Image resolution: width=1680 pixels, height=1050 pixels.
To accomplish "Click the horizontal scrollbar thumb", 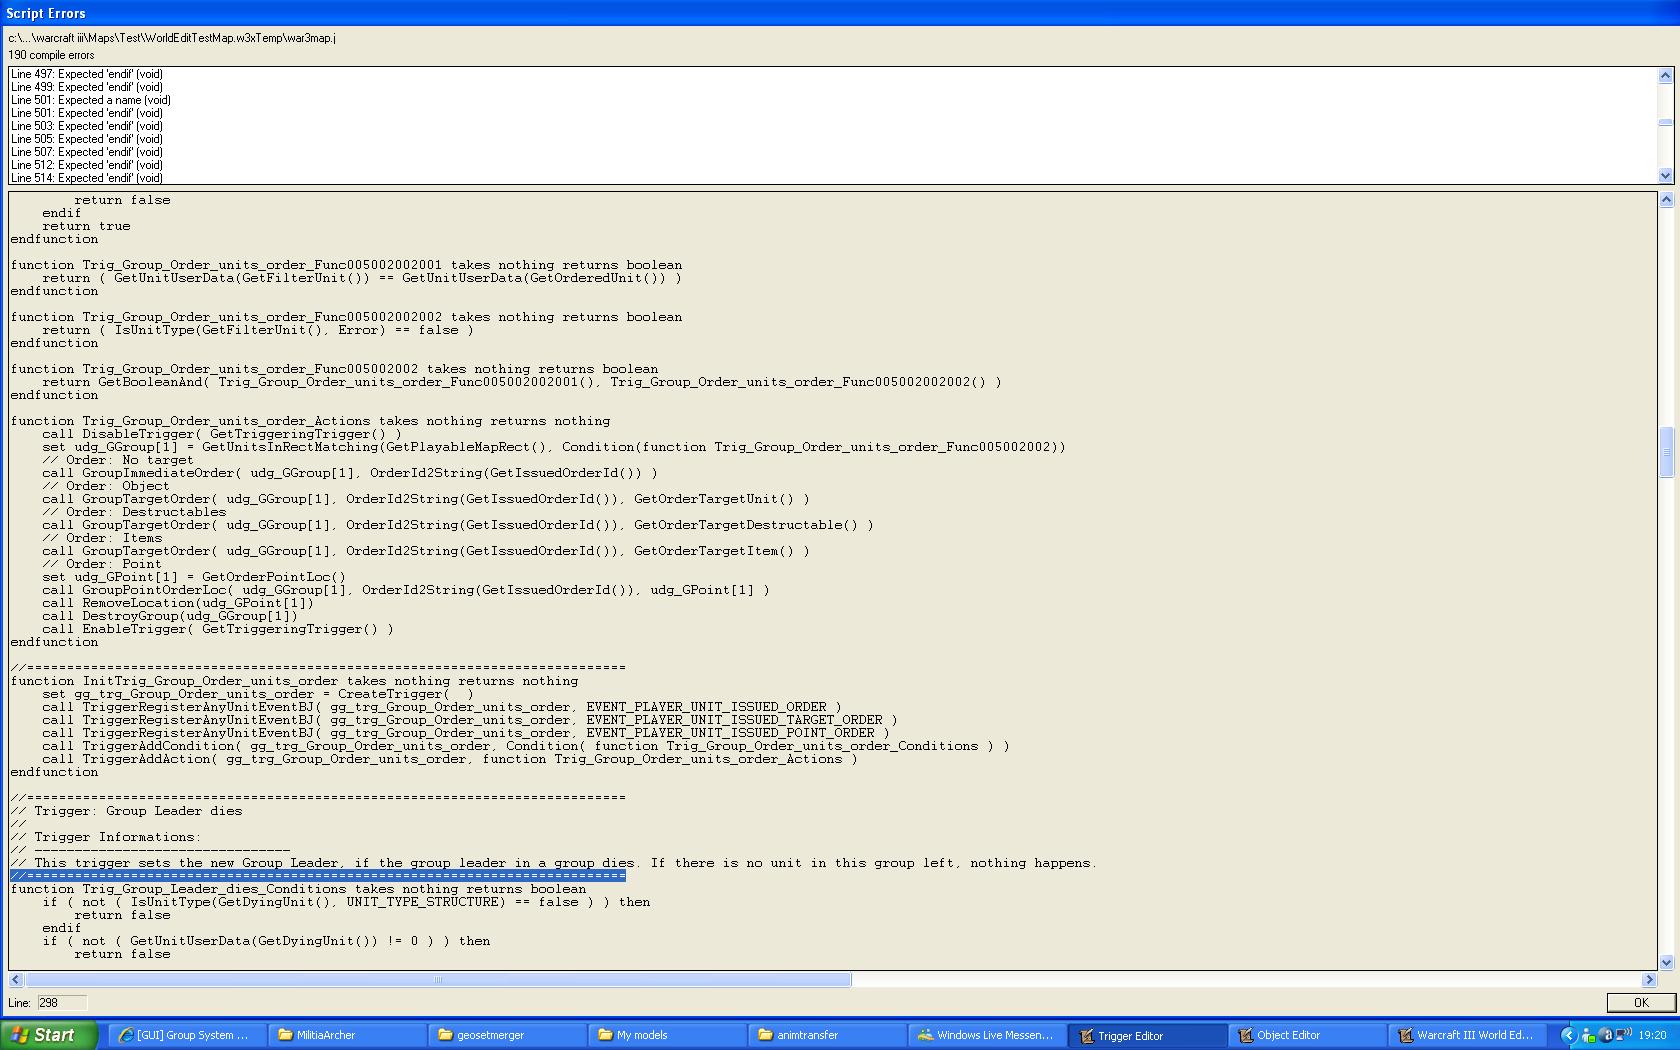I will pyautogui.click(x=438, y=980).
